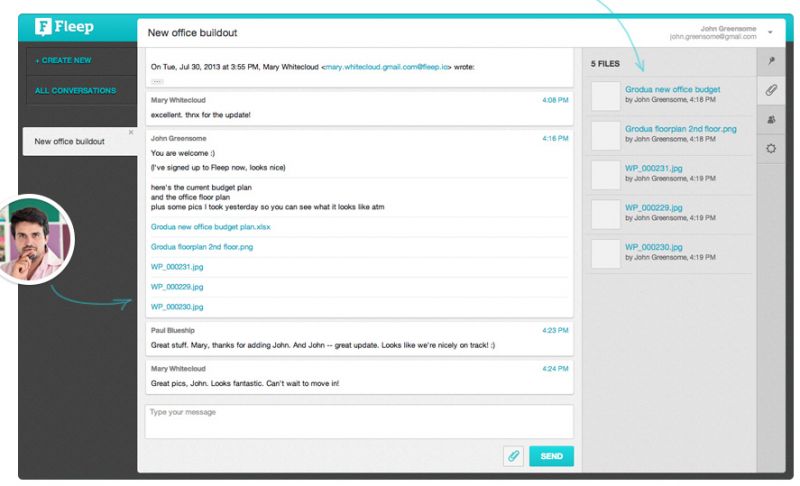Viewport: 800px width, 486px height.
Task: Click message starting 'Great stuff. Mary, thanks'
Action: pos(322,345)
